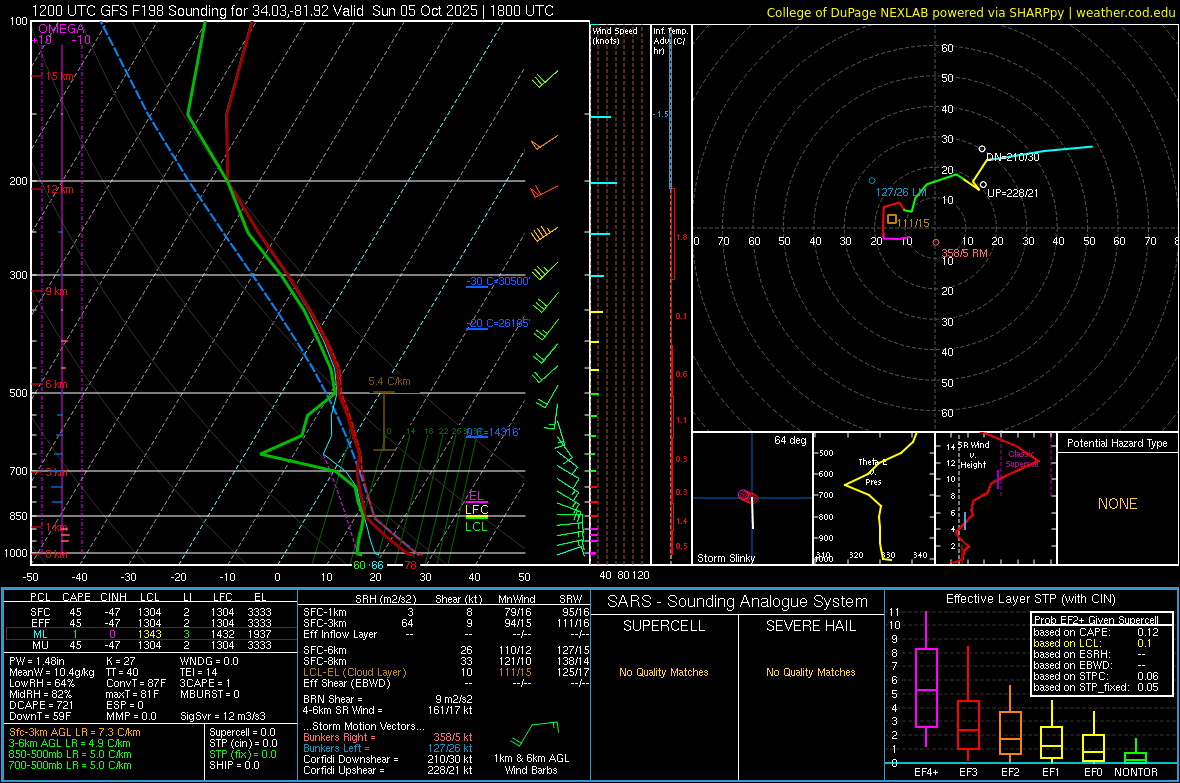The image size is (1180, 783).
Task: Click the surface dewpoint value 60
Action: pyautogui.click(x=360, y=565)
